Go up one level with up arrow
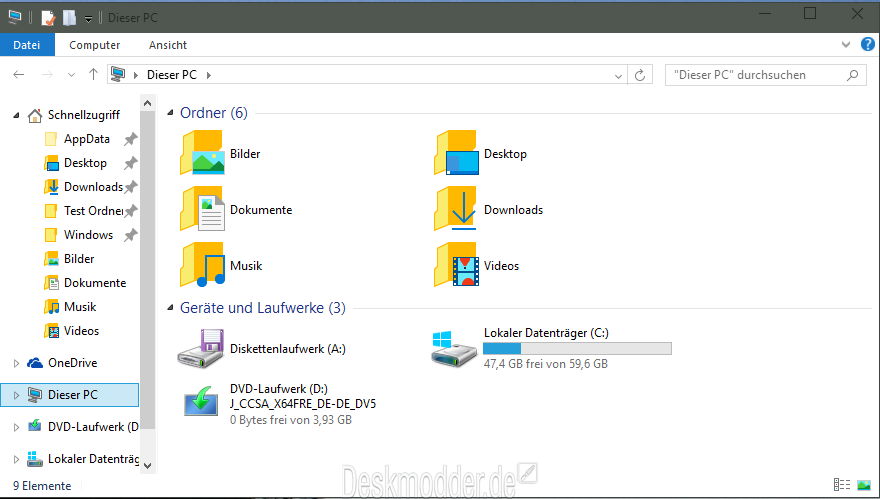Viewport: 880px width, 499px height. [93, 74]
